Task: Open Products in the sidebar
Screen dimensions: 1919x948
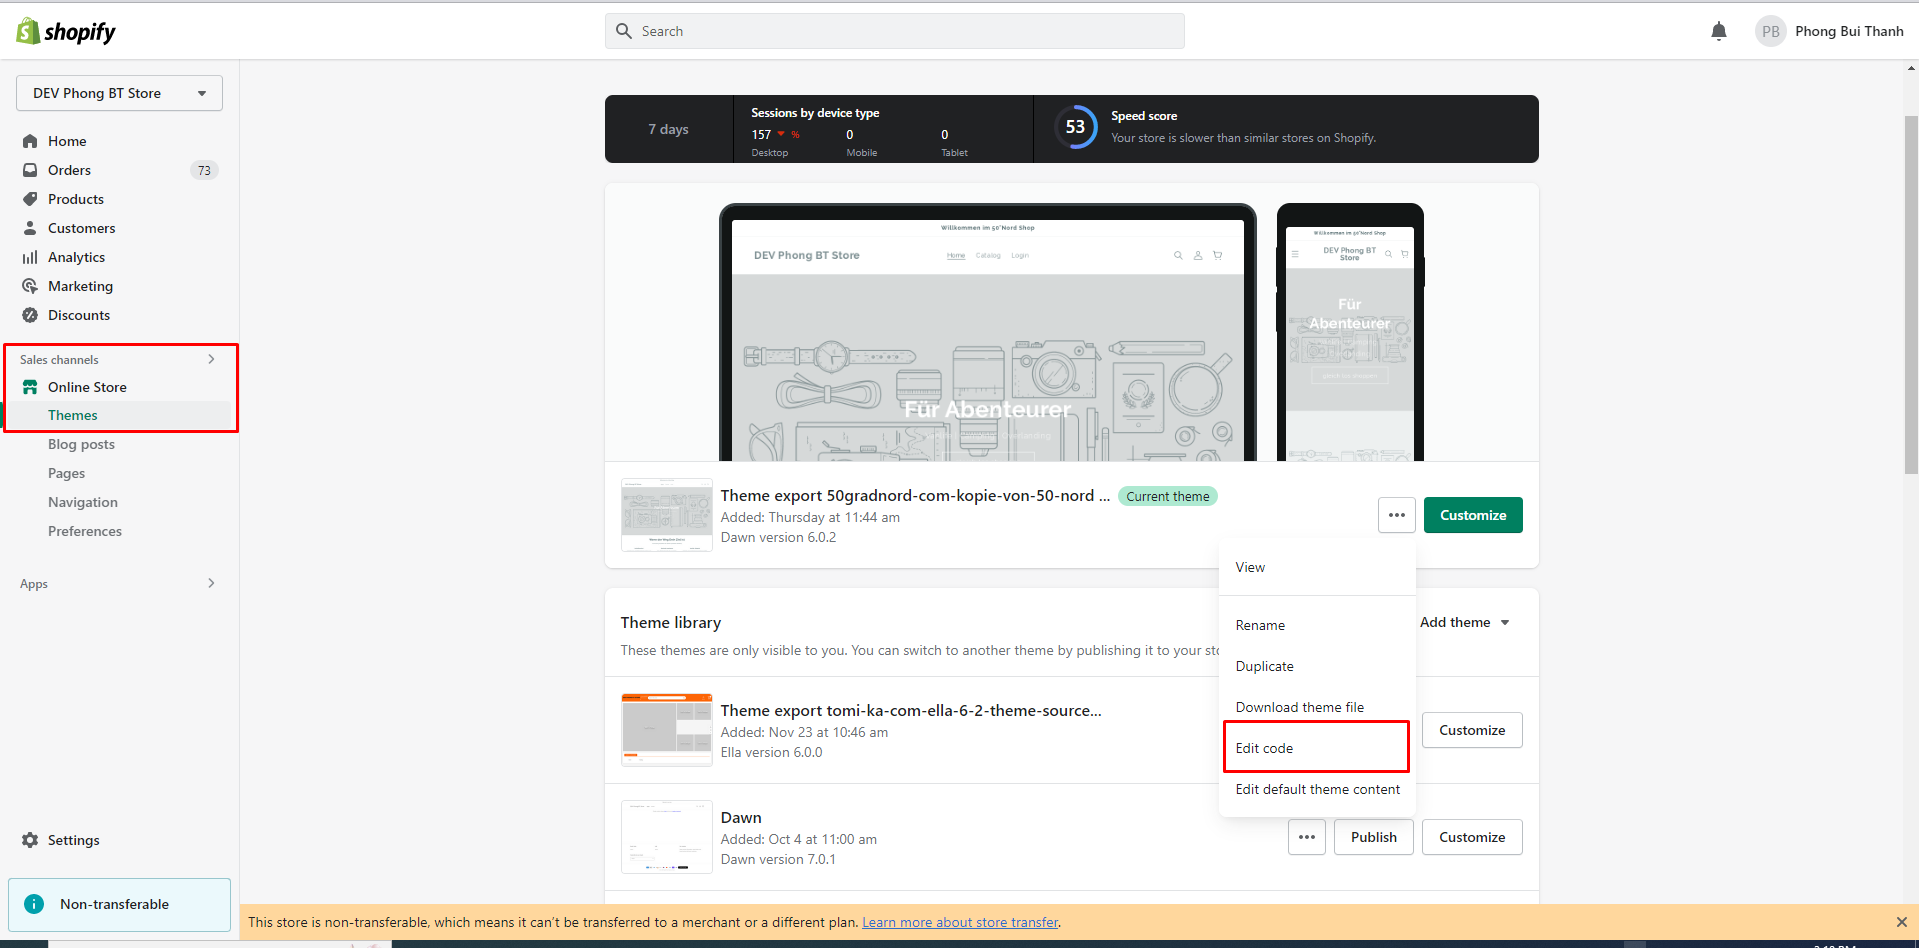Action: pyautogui.click(x=76, y=199)
